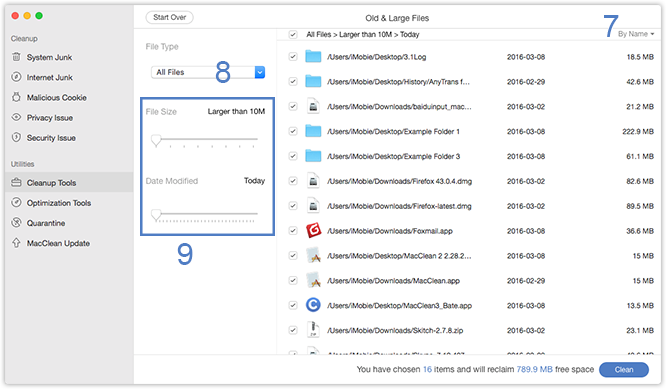Viewport: 666px width, 389px height.
Task: Open Internet Junk in the sidebar
Action: 50,77
